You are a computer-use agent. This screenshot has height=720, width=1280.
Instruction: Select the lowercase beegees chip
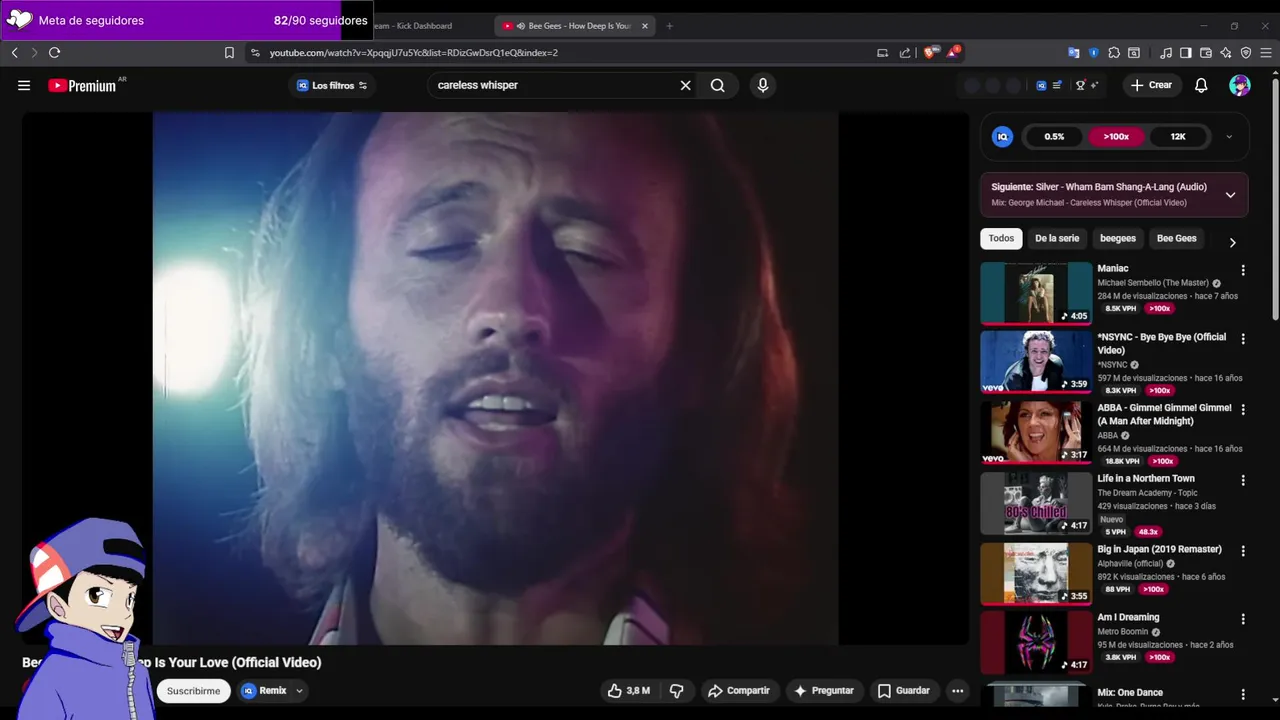click(x=1118, y=238)
